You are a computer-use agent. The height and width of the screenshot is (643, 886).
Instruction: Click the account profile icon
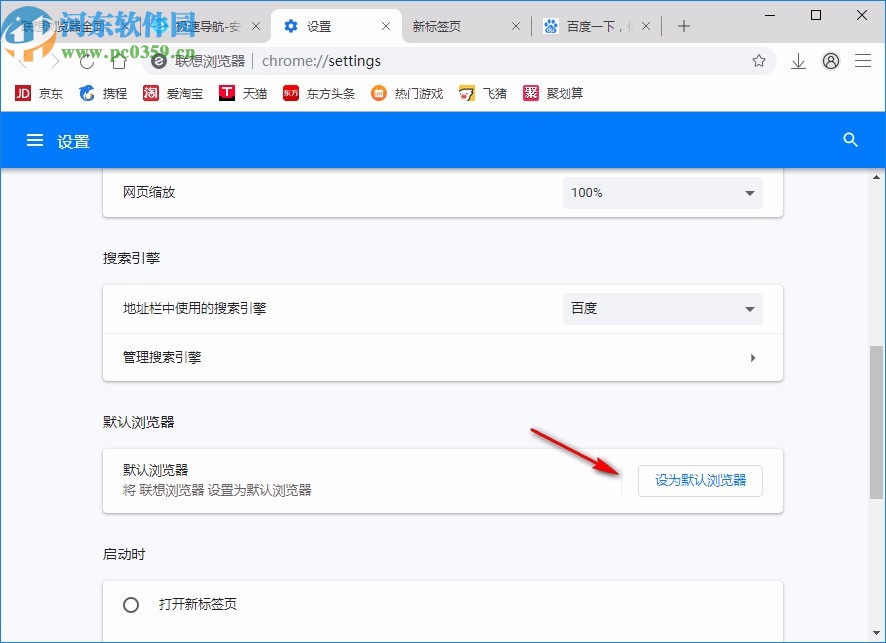tap(831, 61)
